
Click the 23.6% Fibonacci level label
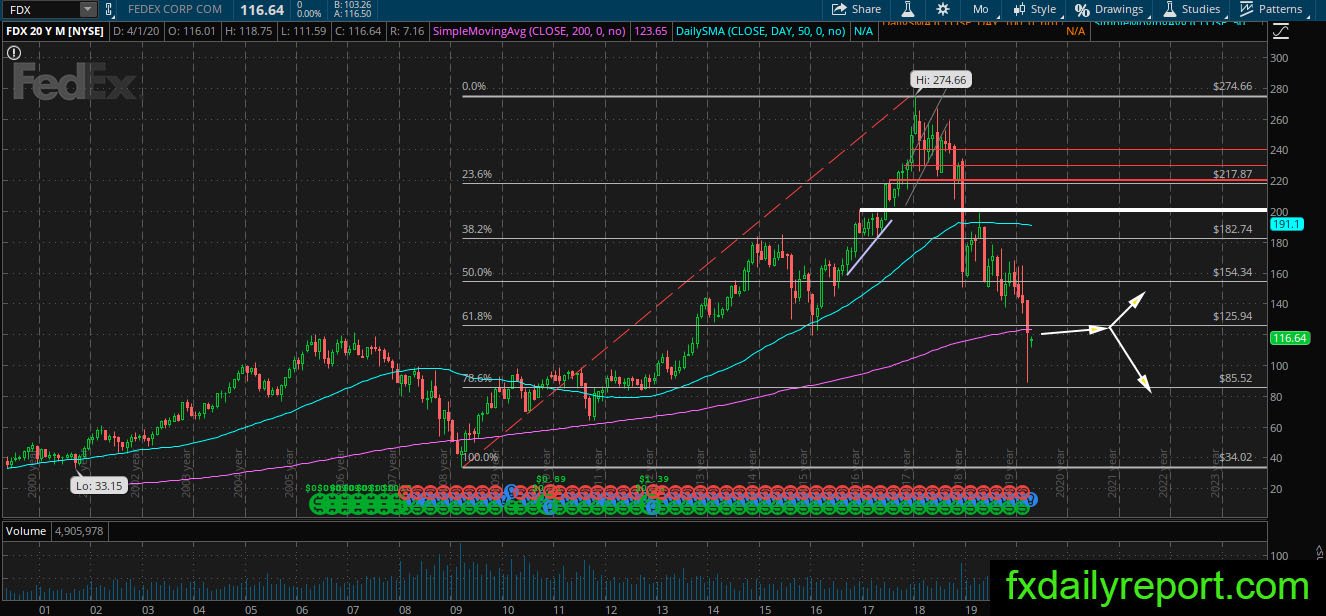click(x=476, y=174)
